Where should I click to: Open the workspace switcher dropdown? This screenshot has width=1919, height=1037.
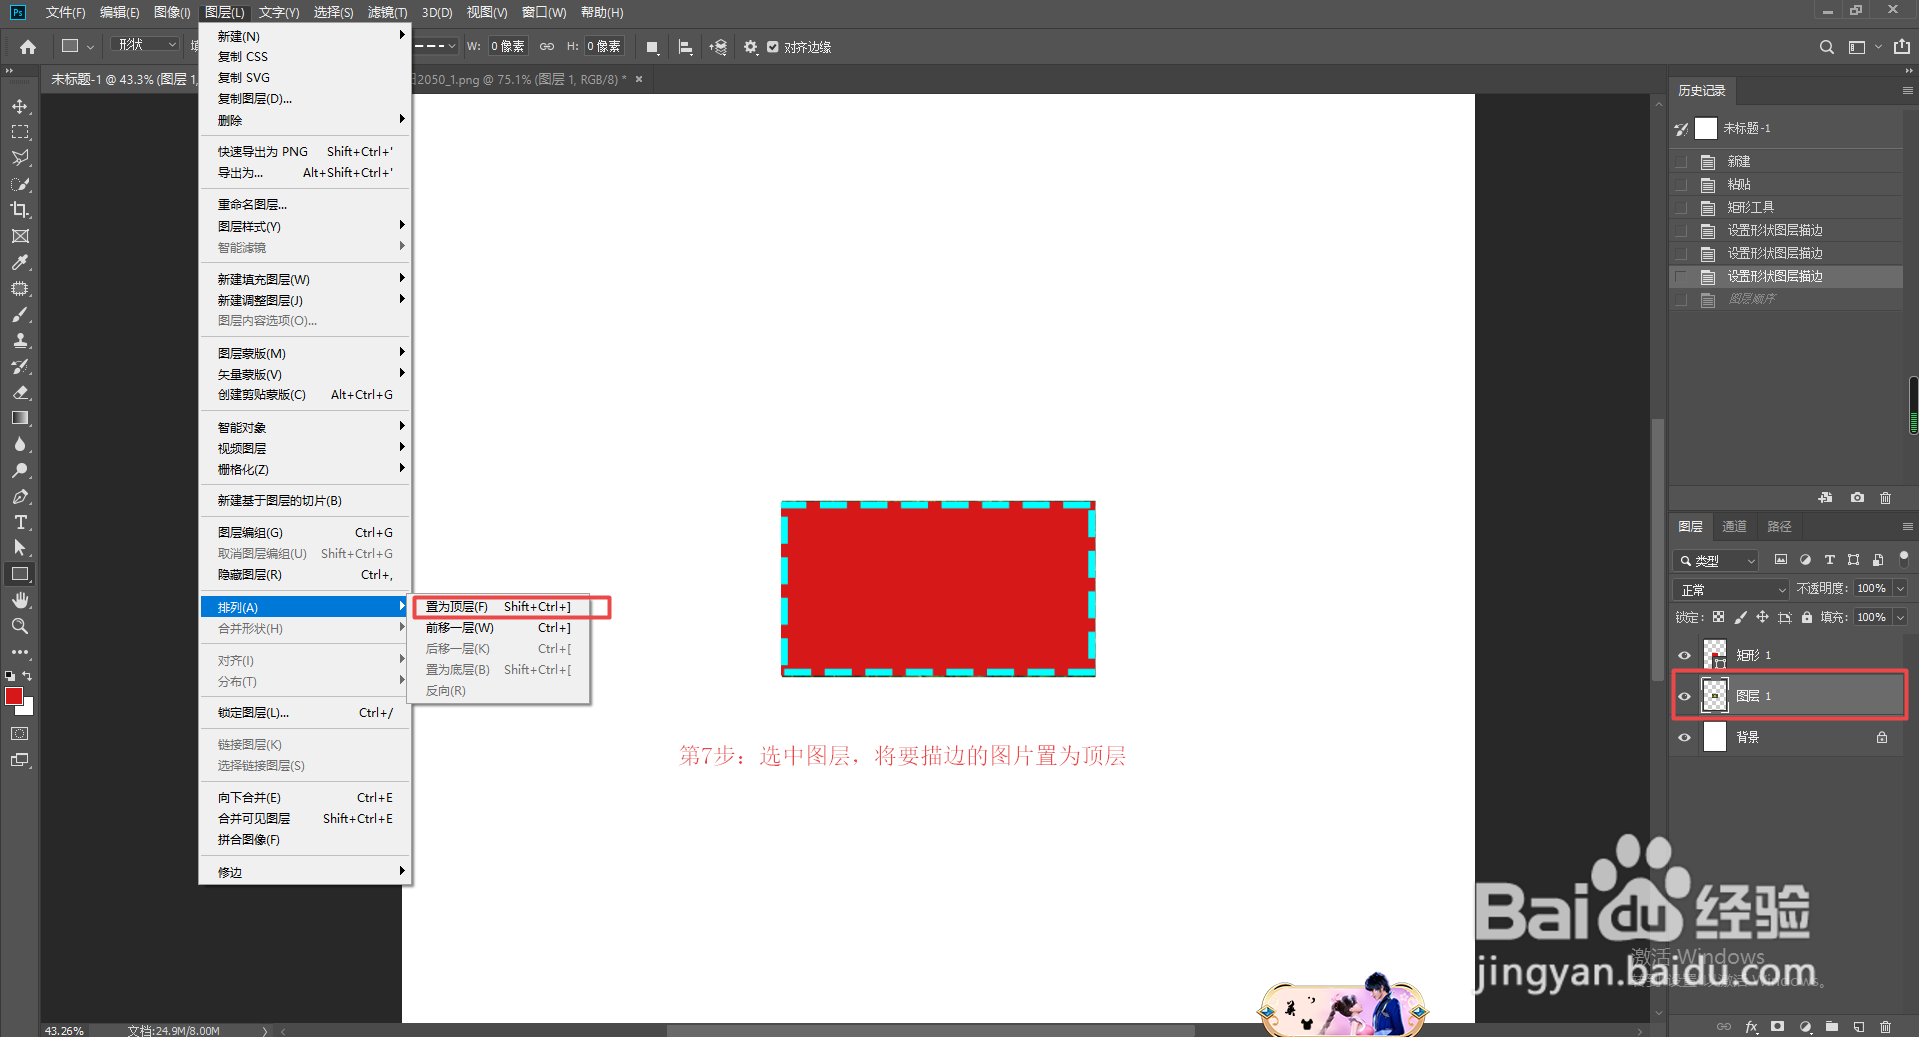(1864, 47)
